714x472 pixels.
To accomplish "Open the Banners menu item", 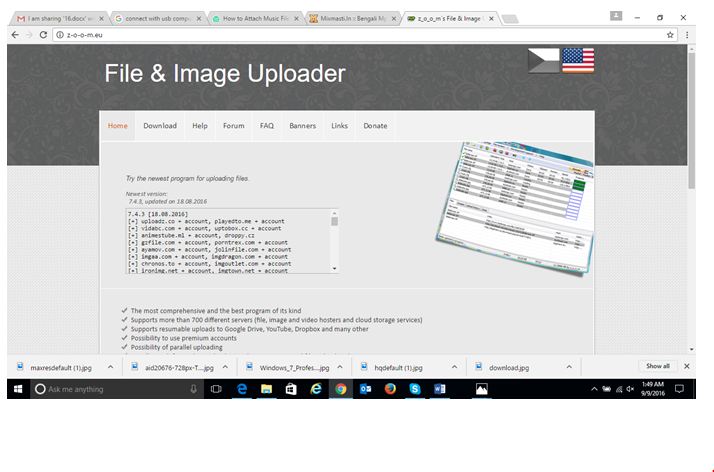I will point(302,126).
